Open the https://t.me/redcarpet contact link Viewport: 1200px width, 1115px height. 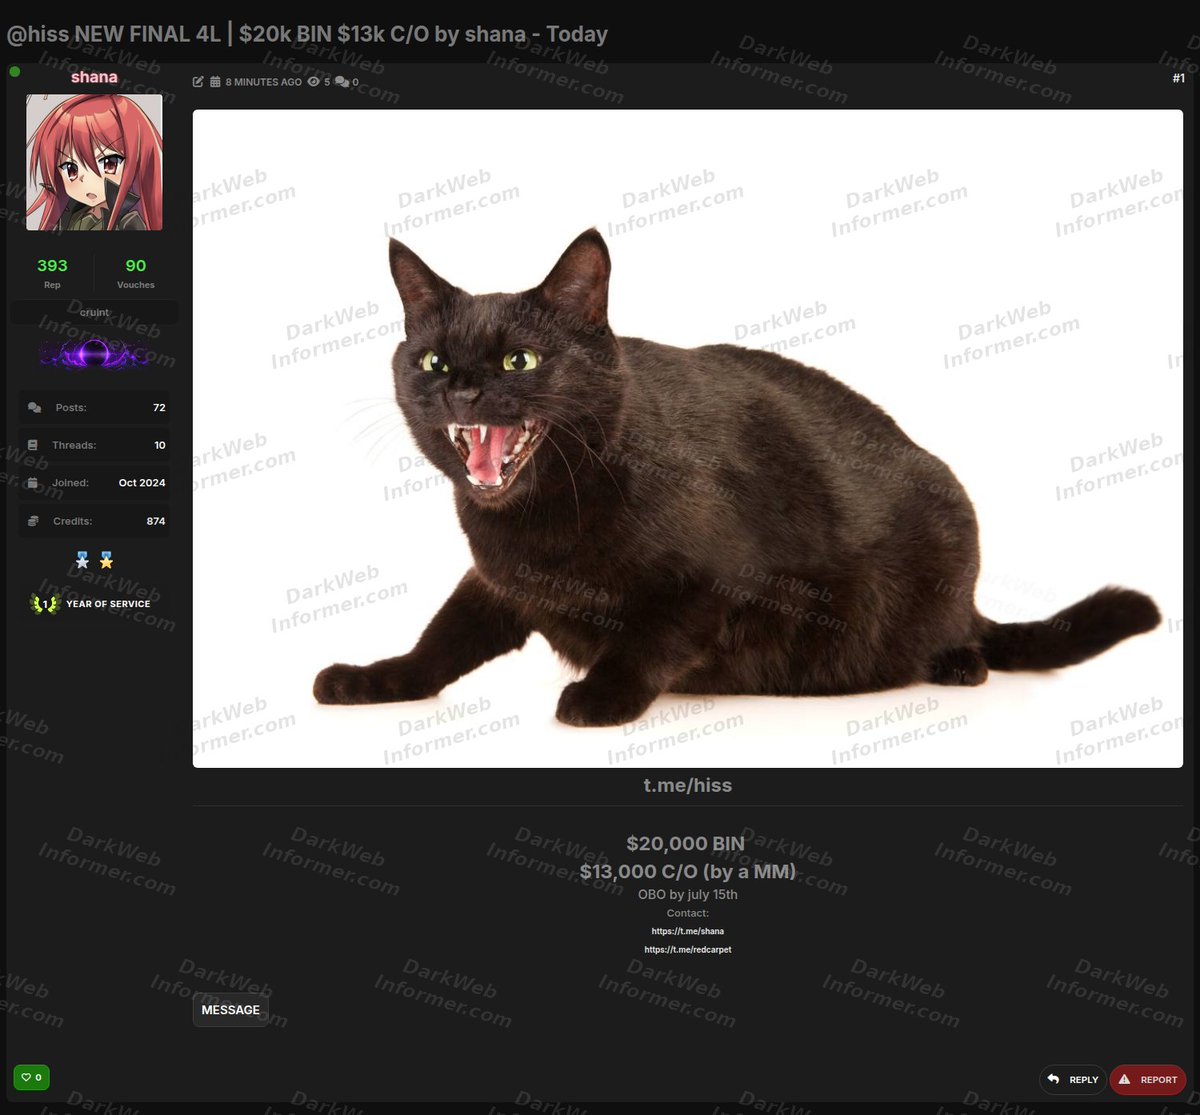(688, 949)
